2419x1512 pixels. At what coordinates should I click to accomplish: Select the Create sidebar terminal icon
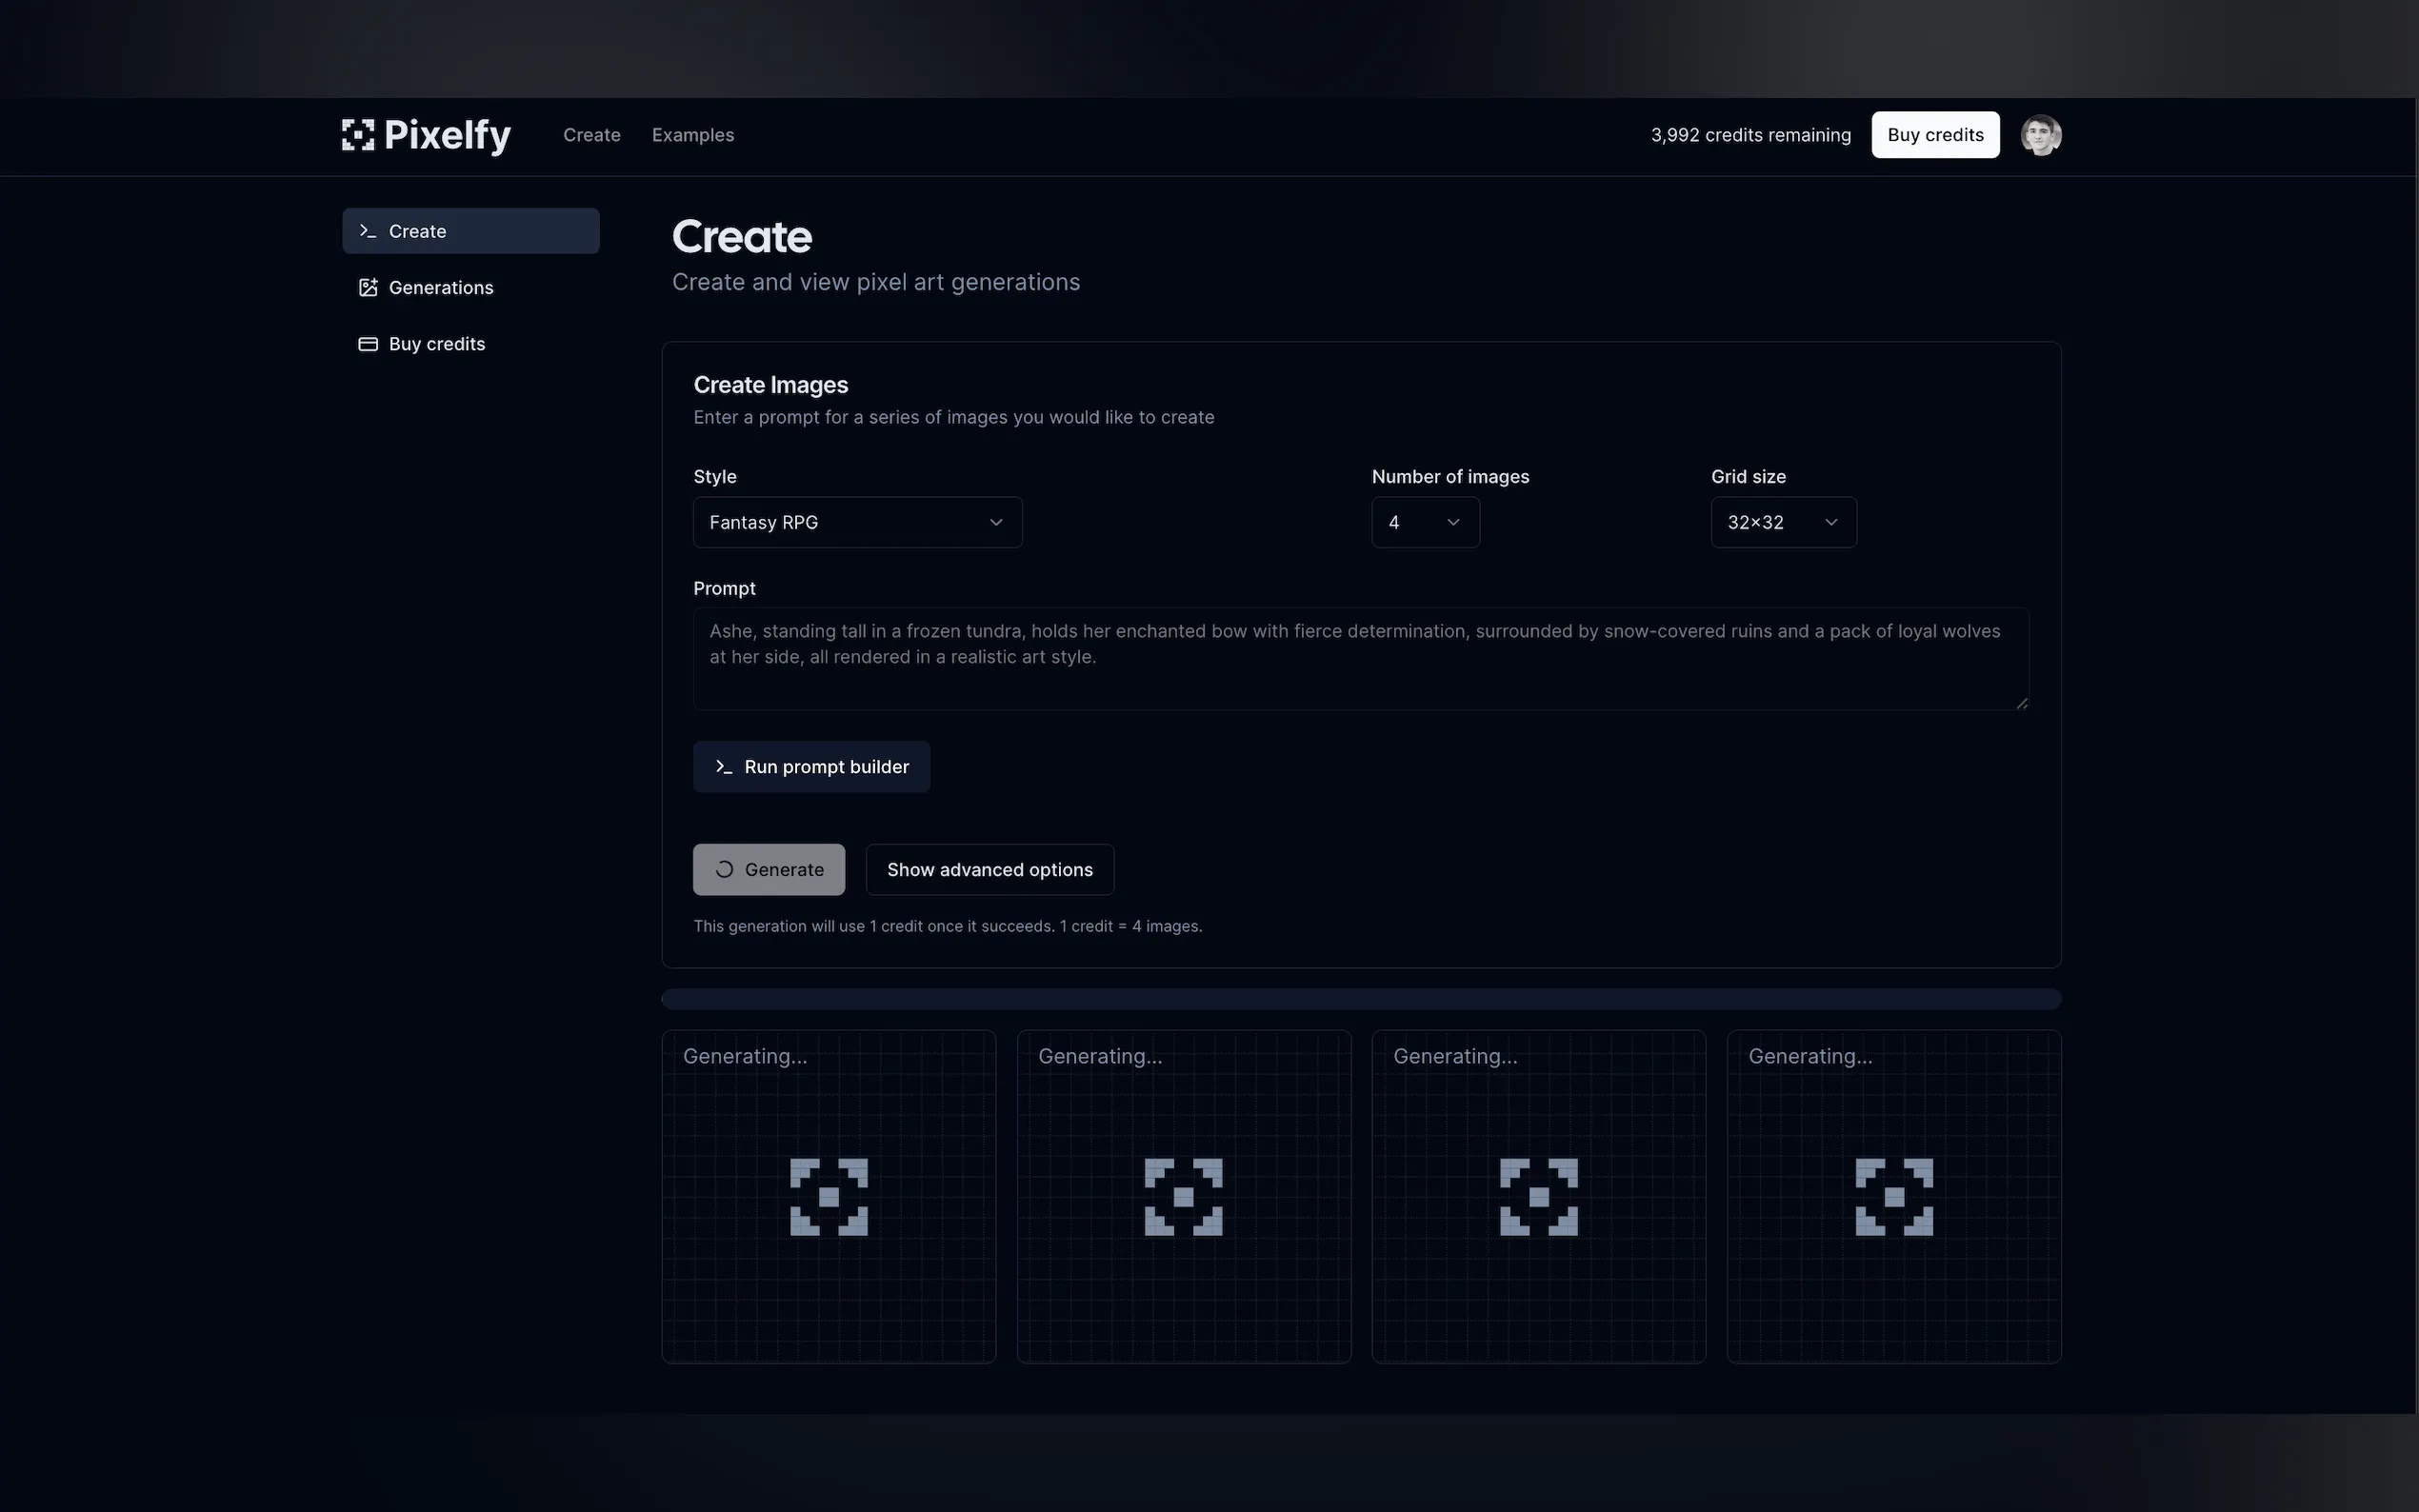coord(367,230)
